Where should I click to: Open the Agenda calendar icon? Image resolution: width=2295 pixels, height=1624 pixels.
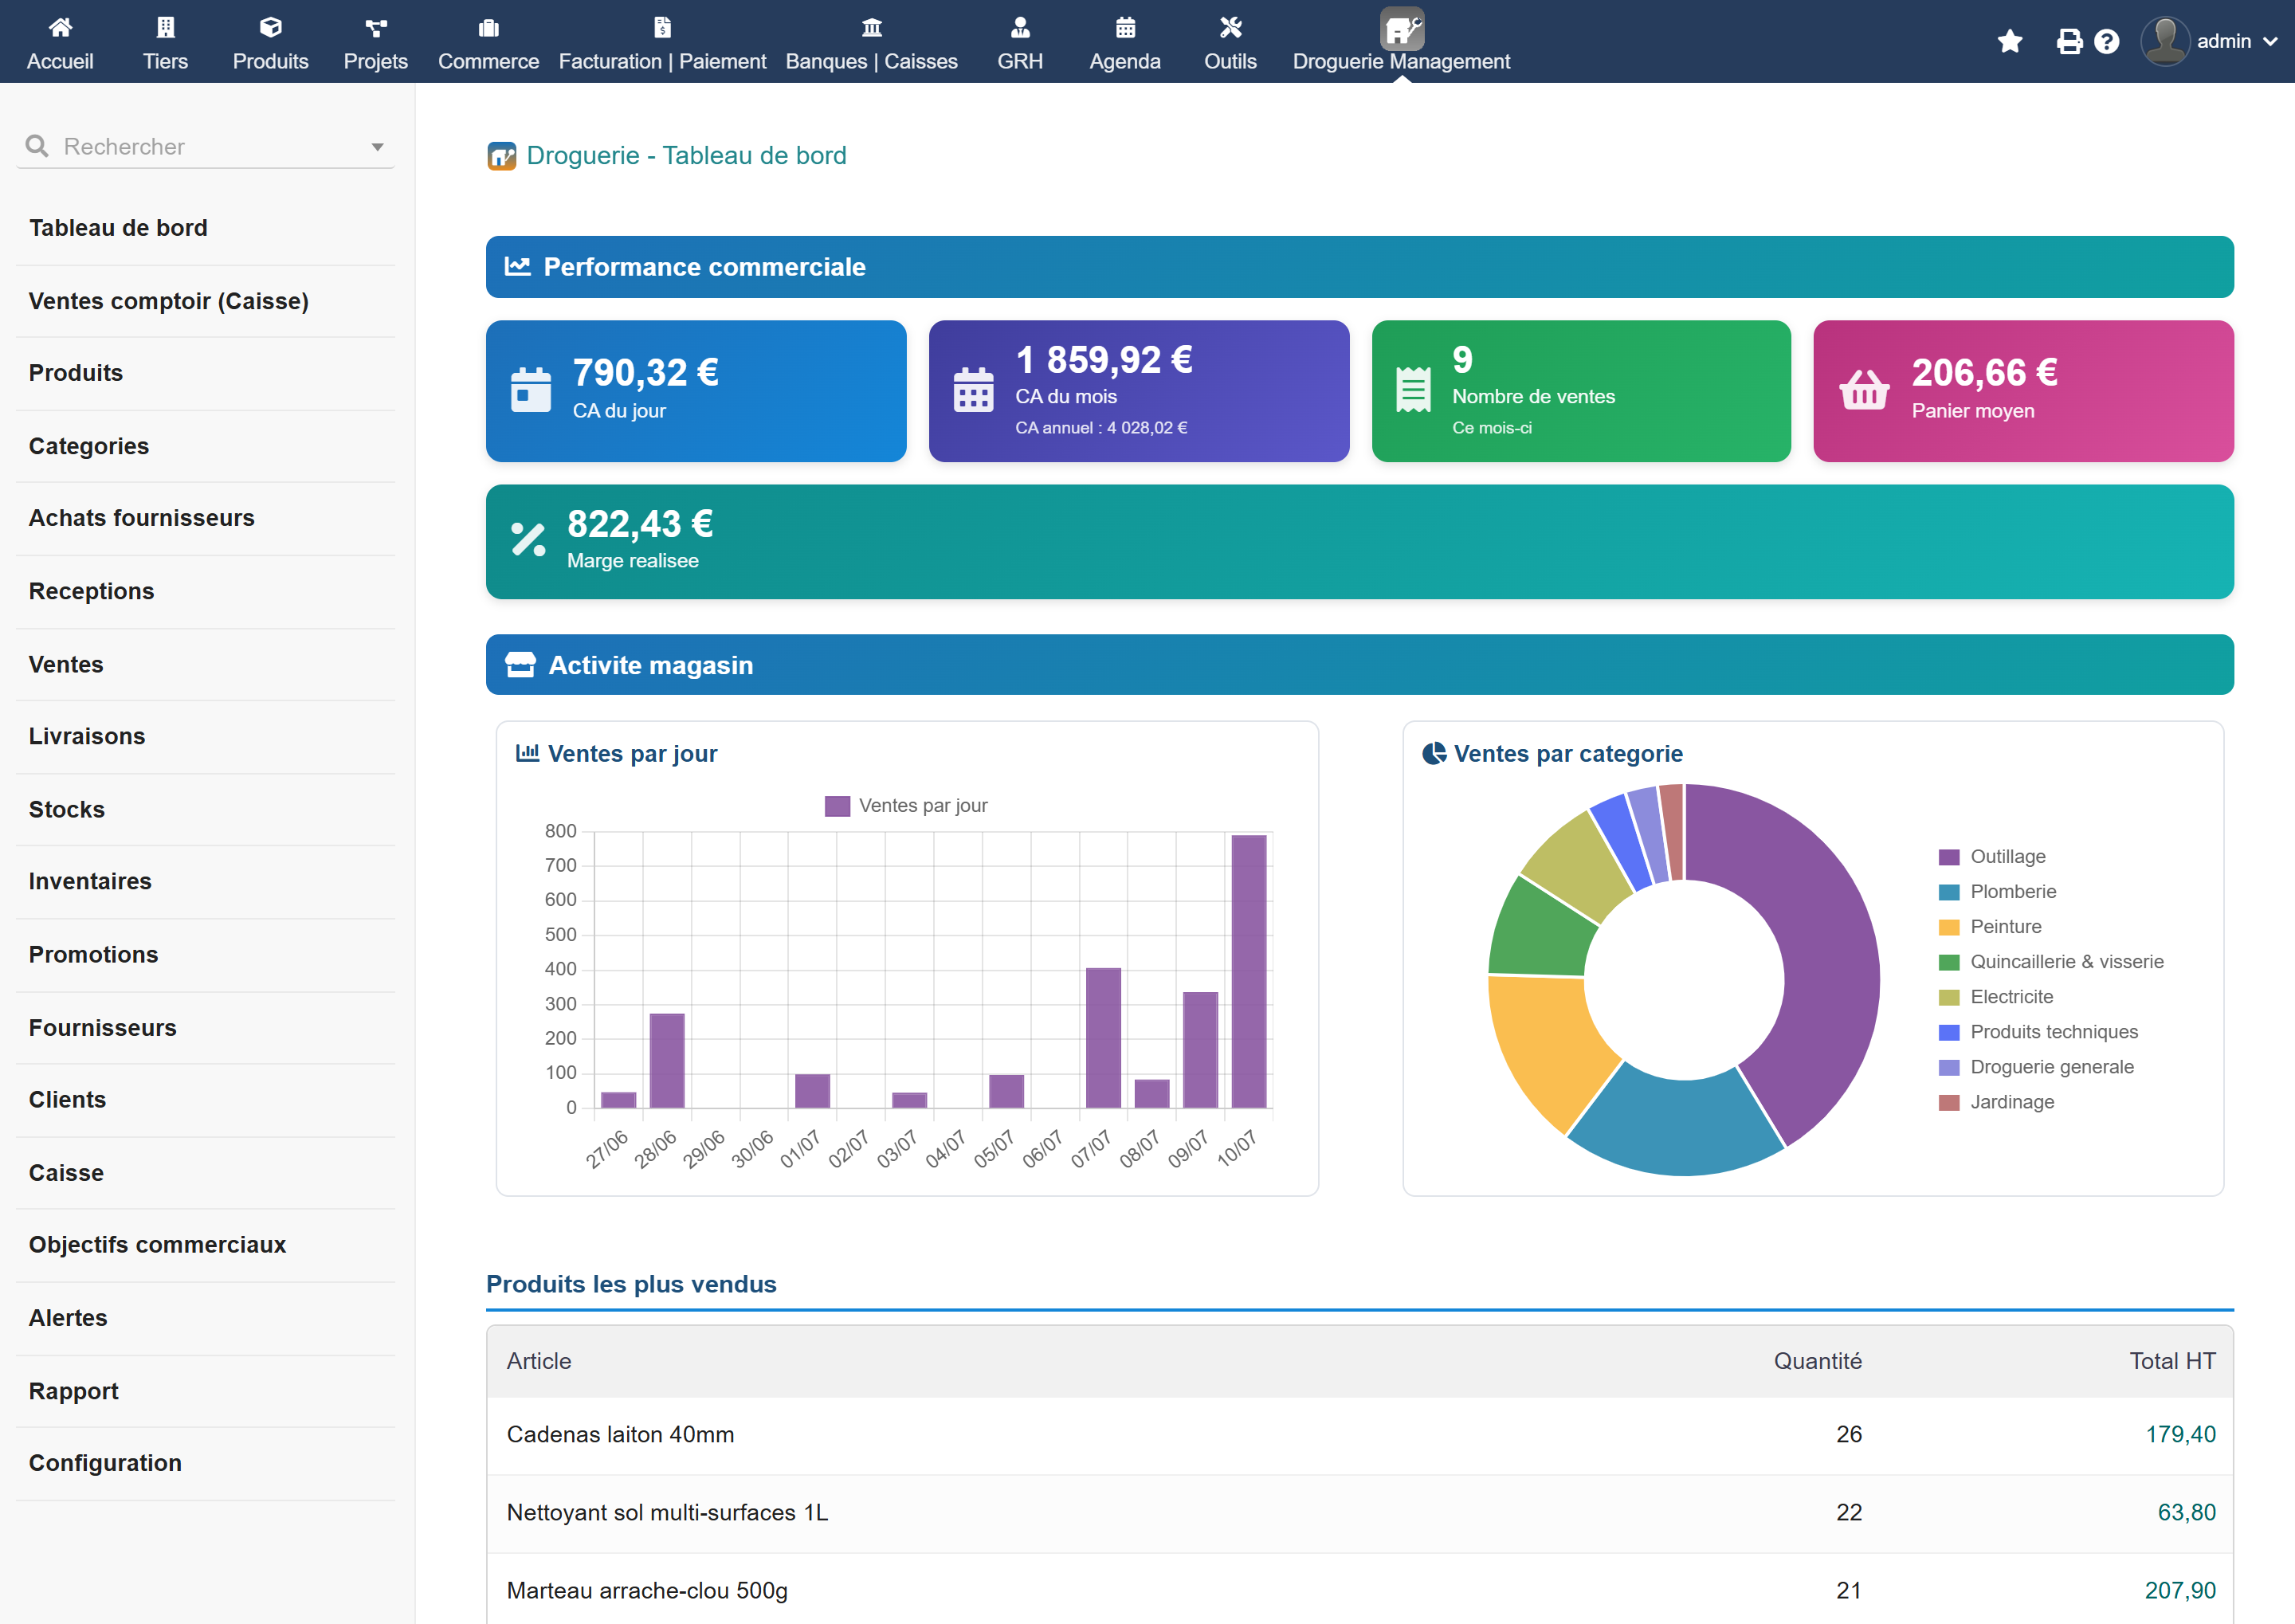pyautogui.click(x=1125, y=27)
